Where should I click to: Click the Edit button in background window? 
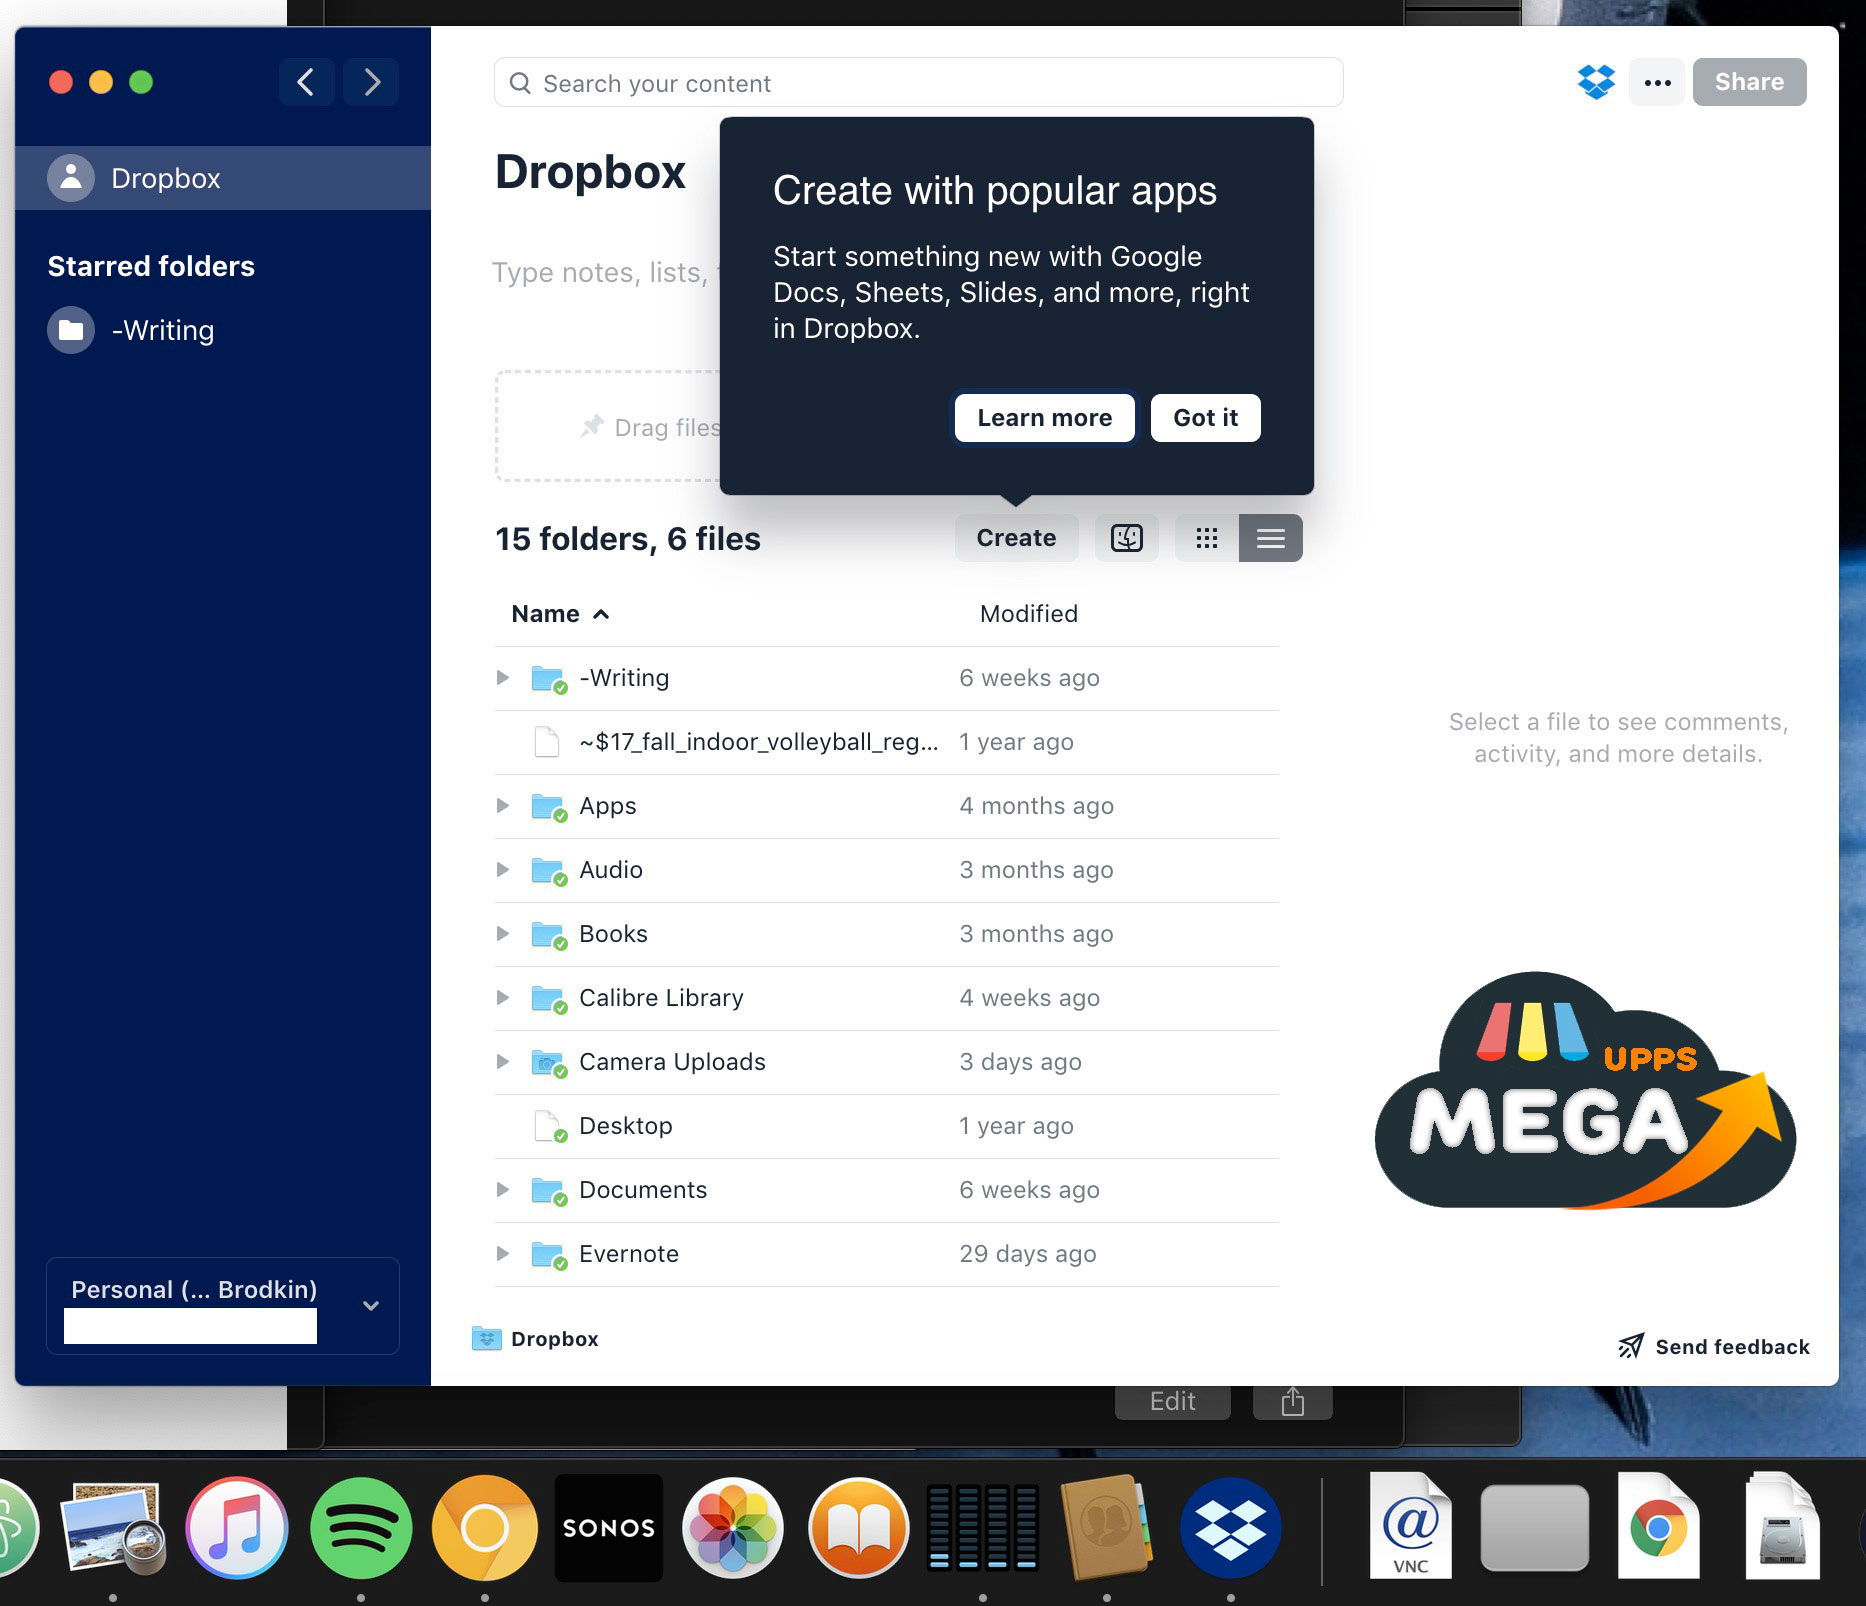coord(1172,1401)
